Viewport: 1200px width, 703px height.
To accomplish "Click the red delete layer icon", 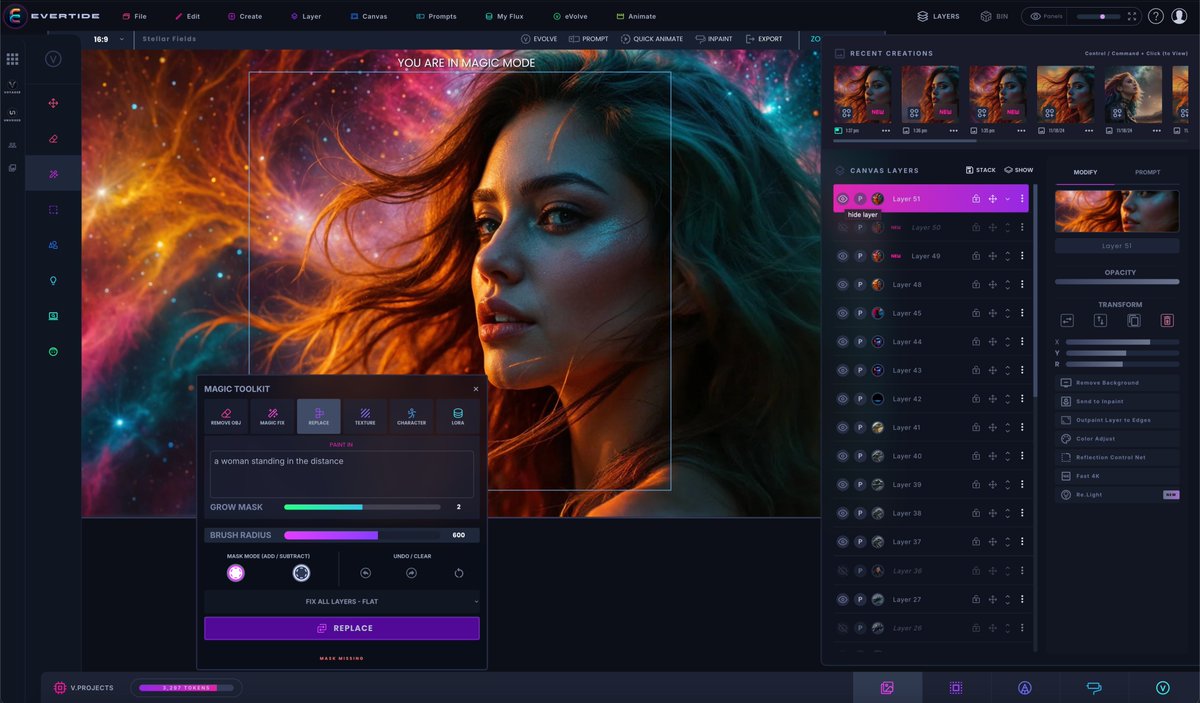I will pos(1167,320).
